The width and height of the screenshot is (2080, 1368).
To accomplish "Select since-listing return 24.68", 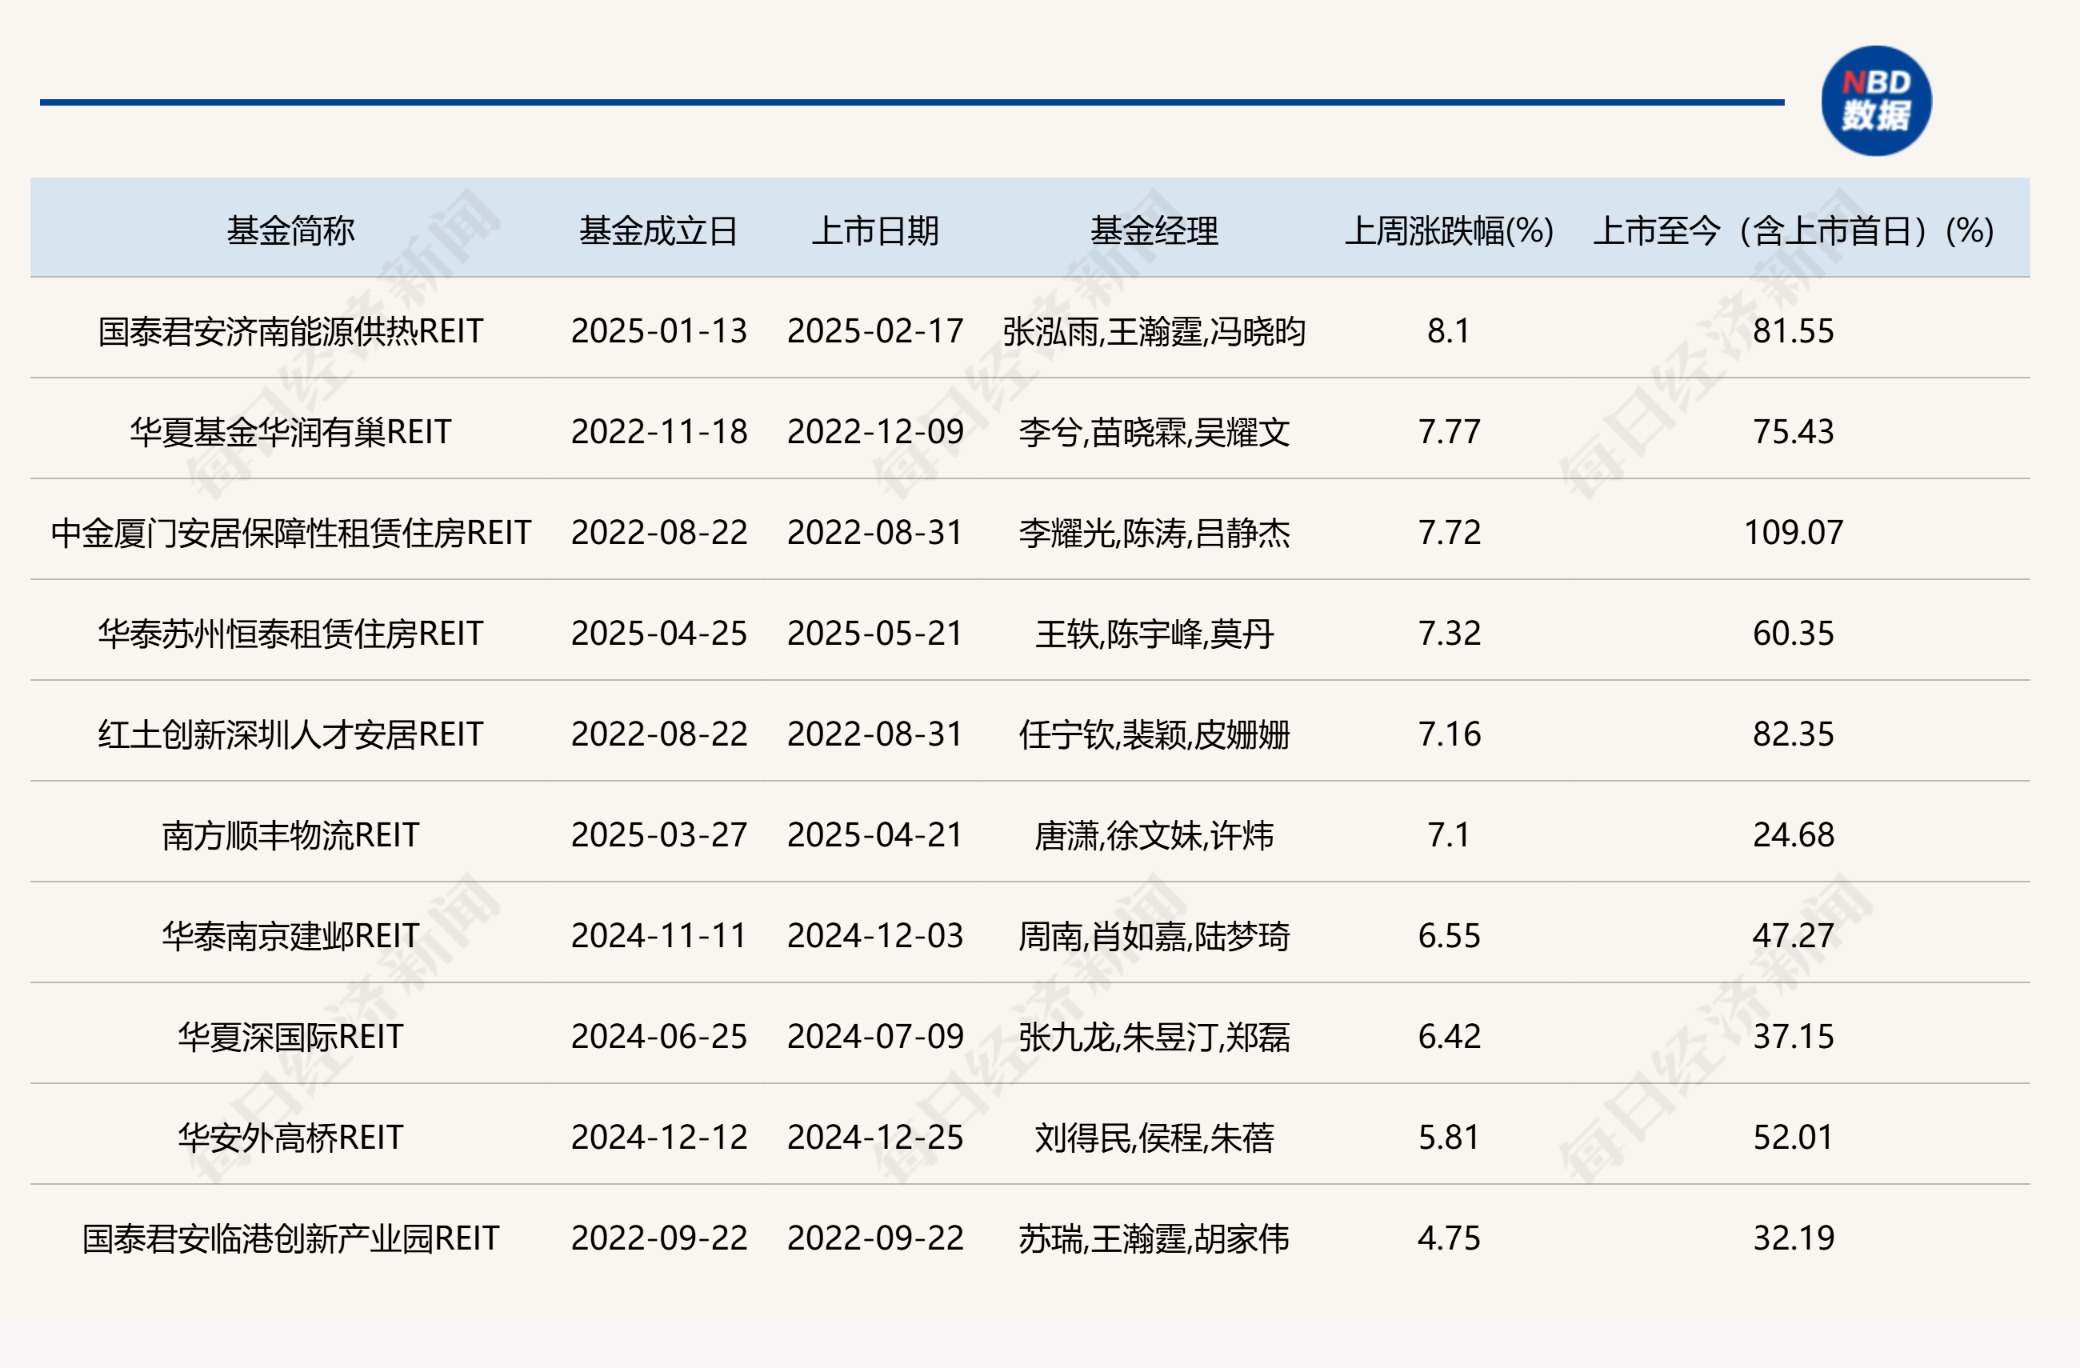I will [x=1794, y=835].
